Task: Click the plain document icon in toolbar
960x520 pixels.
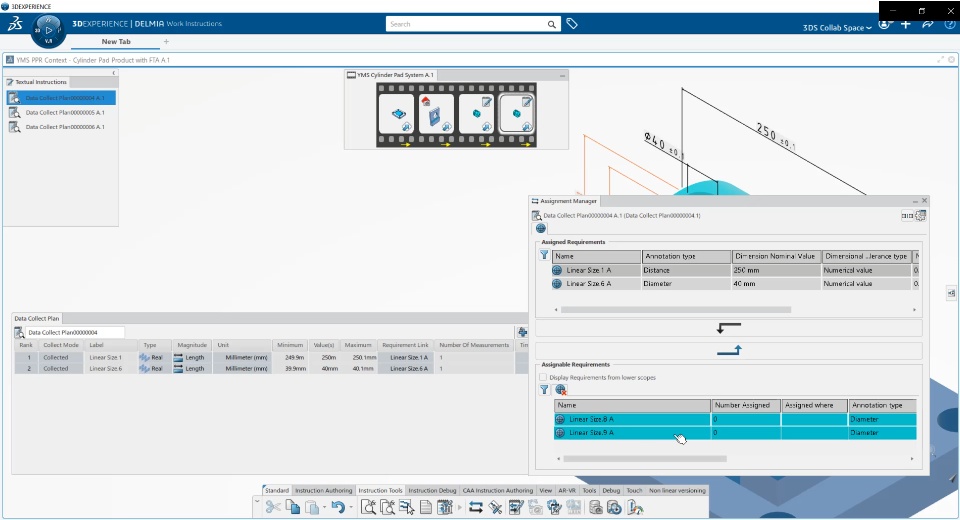Action: (426, 507)
